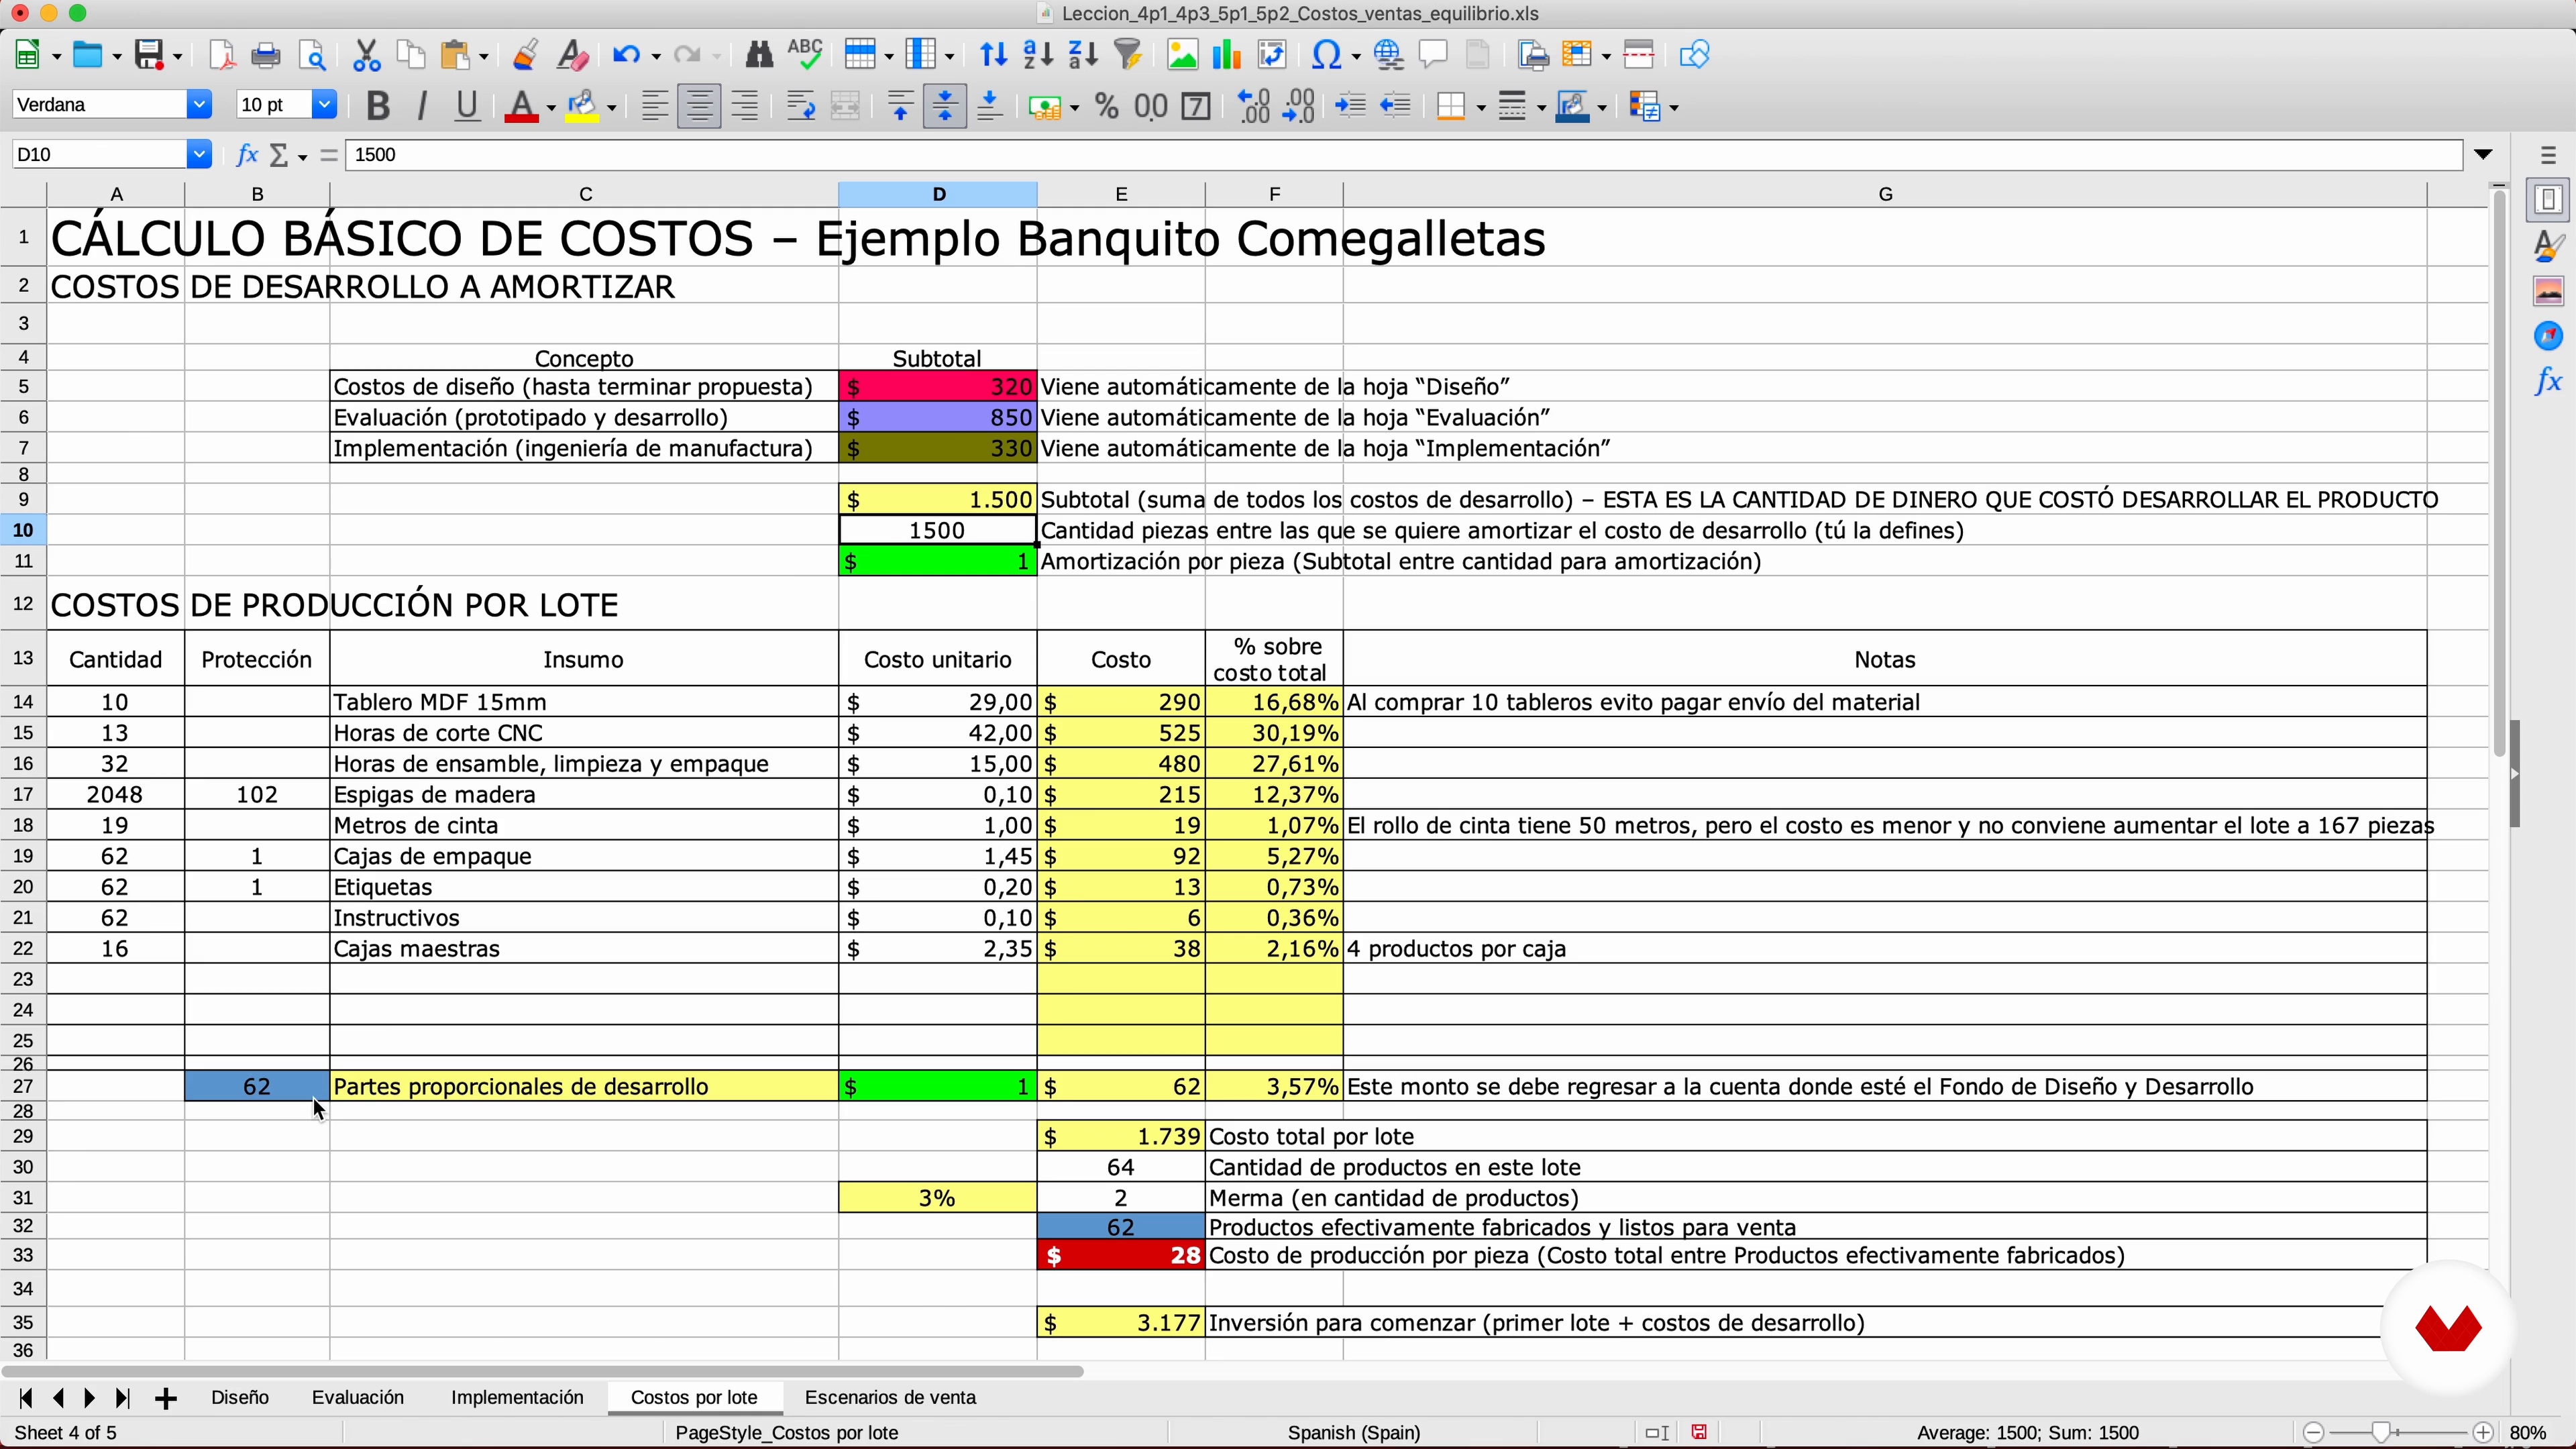
Task: Open the Undo history dropdown arrow
Action: [x=656, y=57]
